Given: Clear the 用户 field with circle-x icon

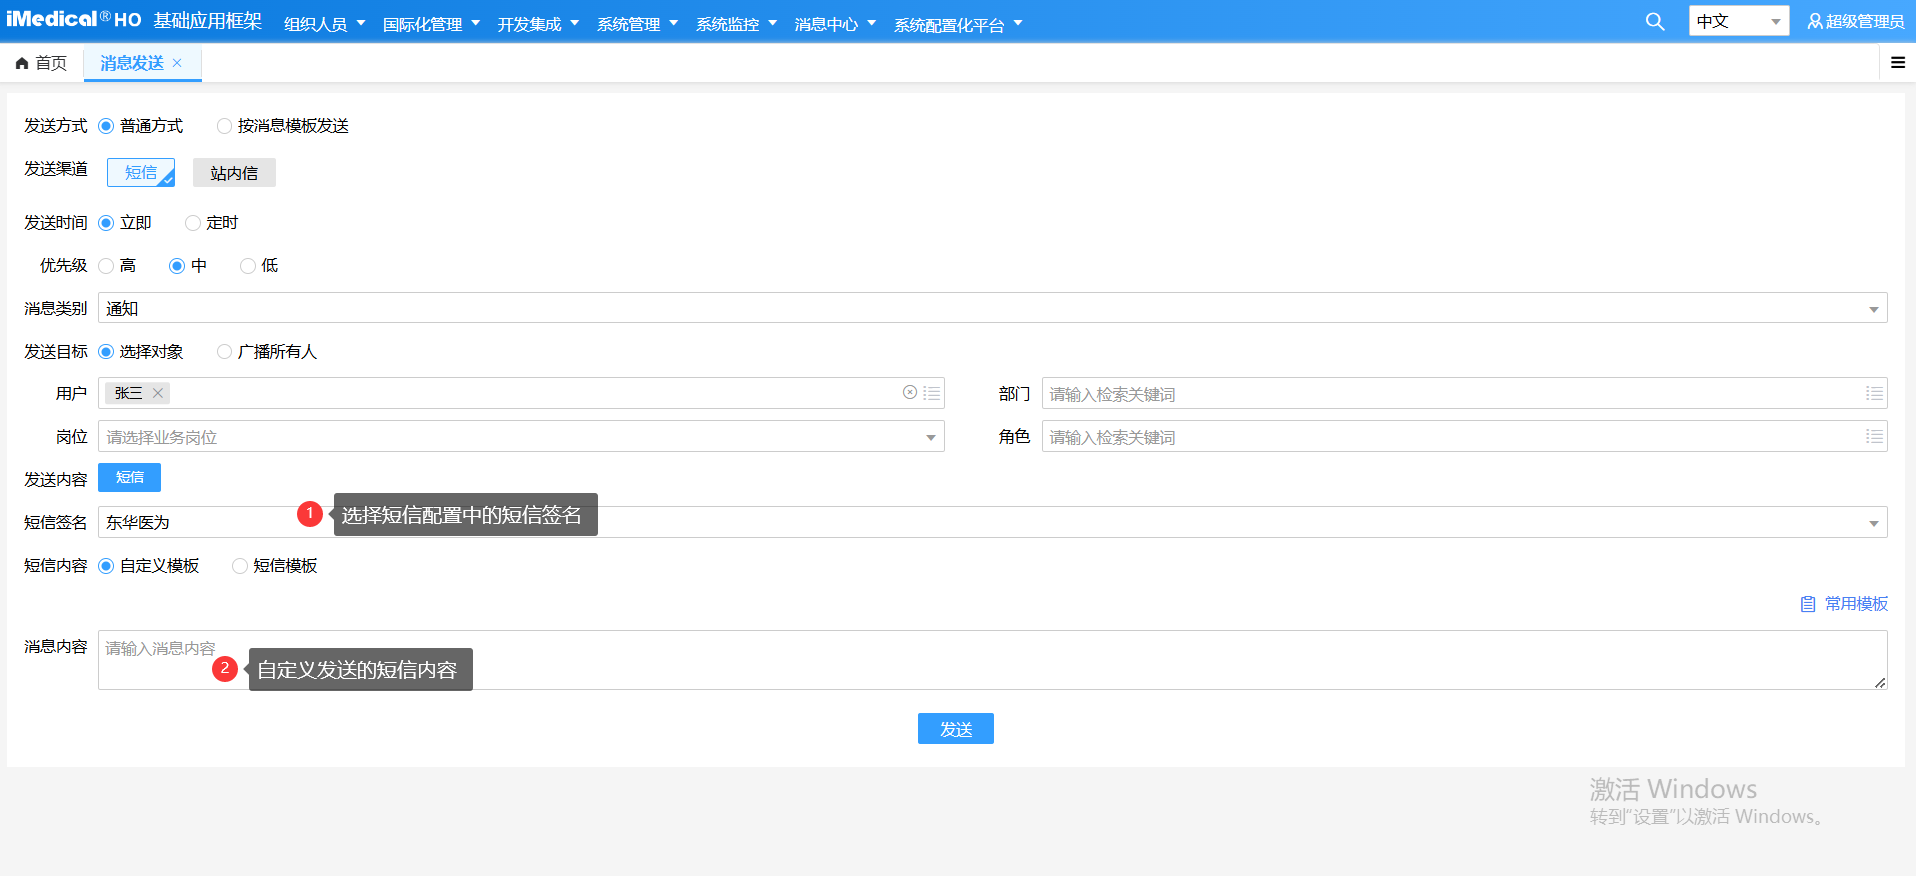Looking at the screenshot, I should [909, 393].
